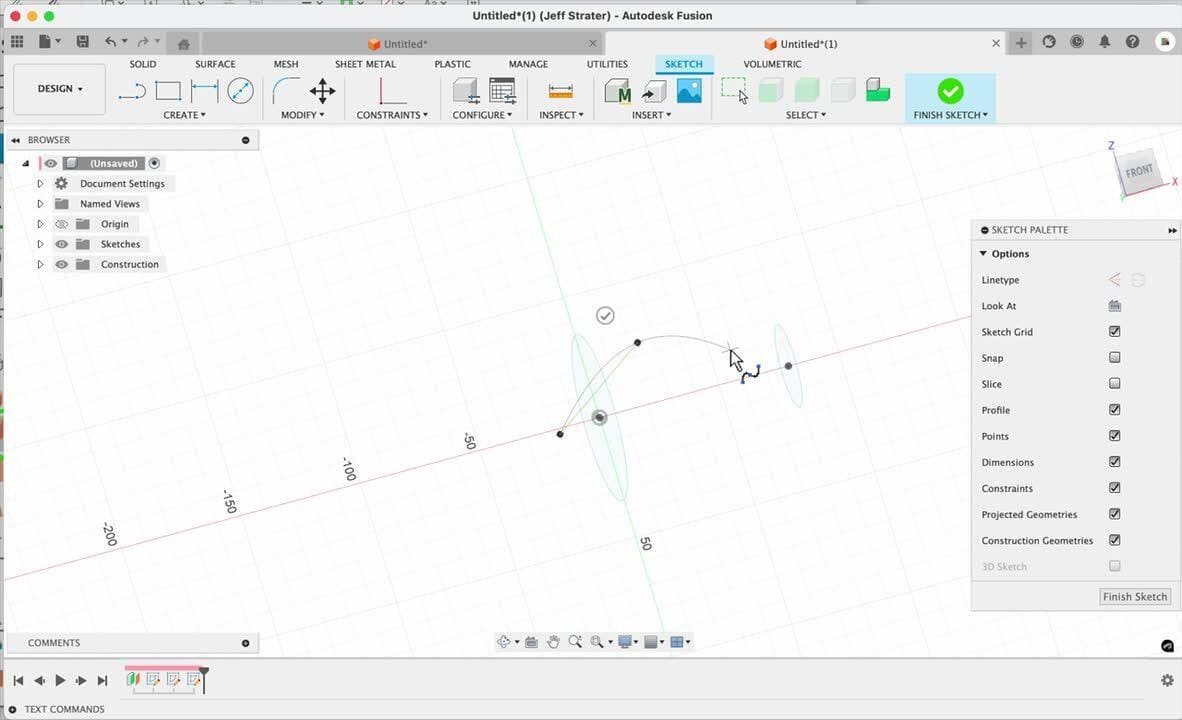Choose the Sketch Dimension tool

tap(204, 91)
